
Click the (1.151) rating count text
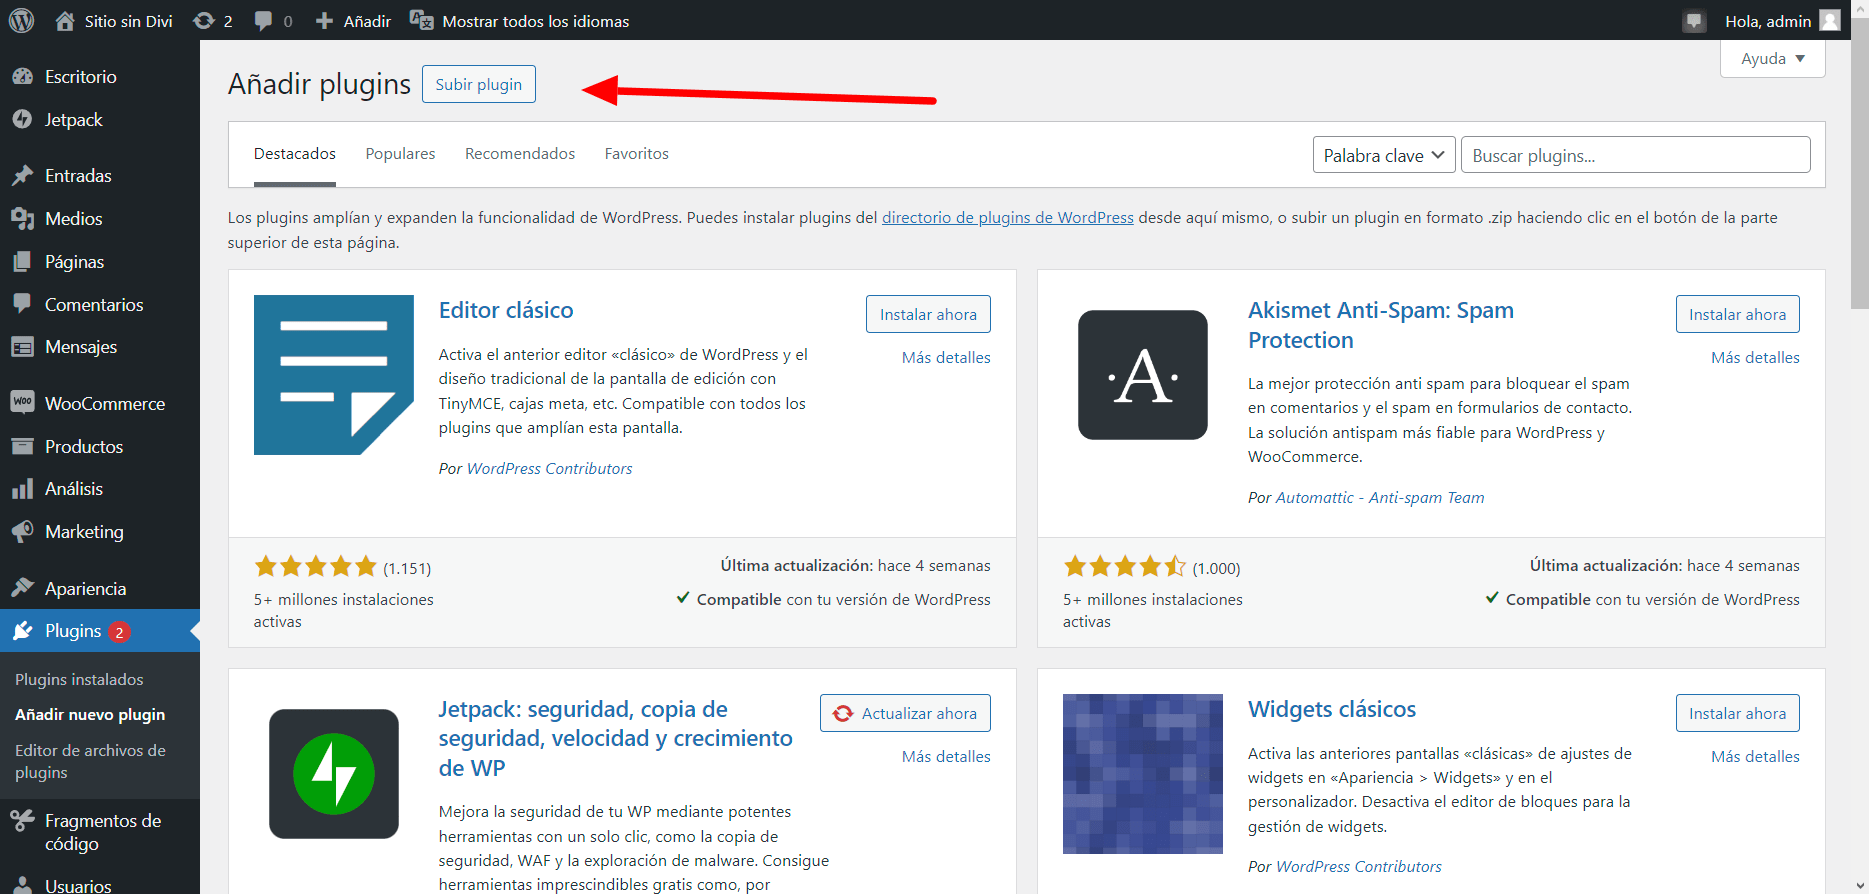[x=407, y=568]
